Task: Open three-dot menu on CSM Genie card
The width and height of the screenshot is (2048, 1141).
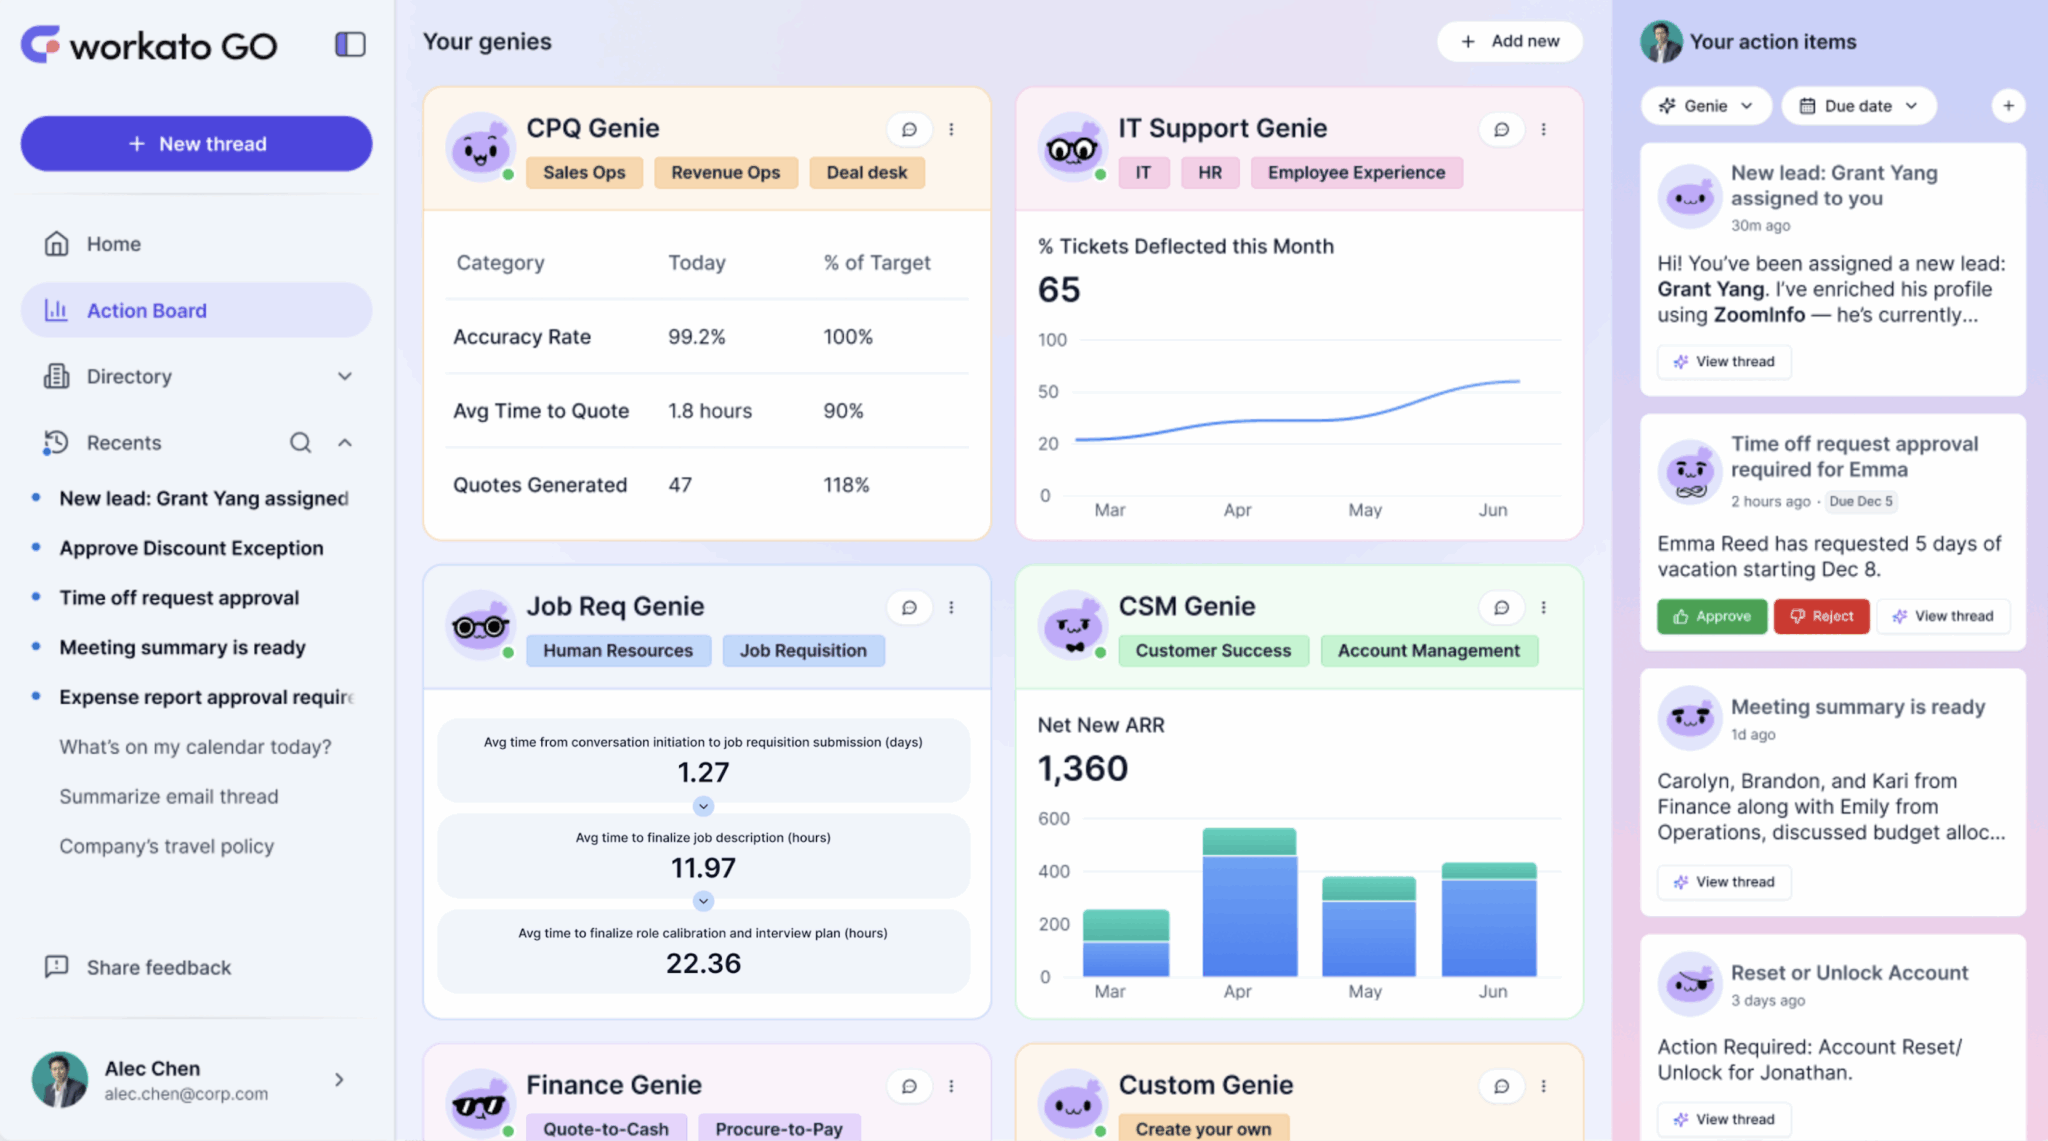Action: [x=1543, y=607]
